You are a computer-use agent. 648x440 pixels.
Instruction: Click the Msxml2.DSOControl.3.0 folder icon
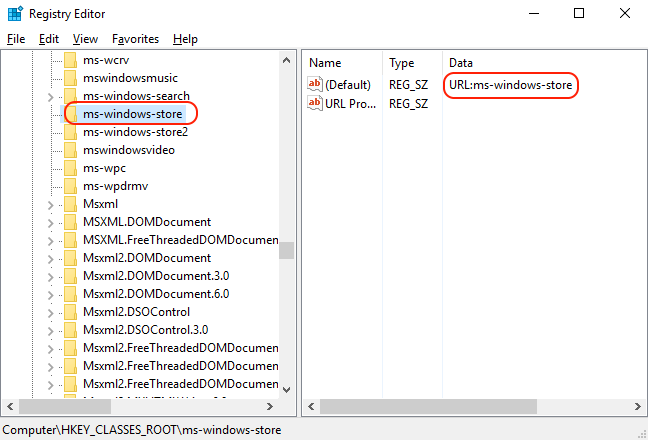click(70, 329)
